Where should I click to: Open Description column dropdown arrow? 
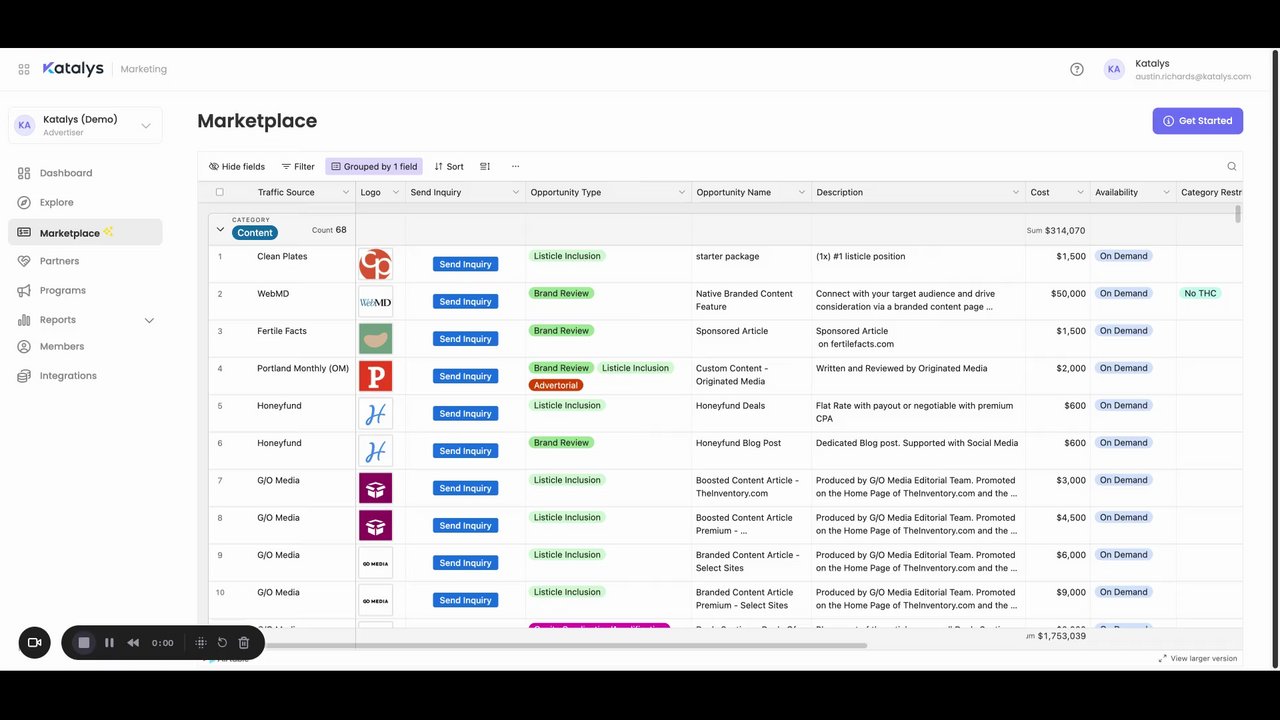tap(1016, 192)
